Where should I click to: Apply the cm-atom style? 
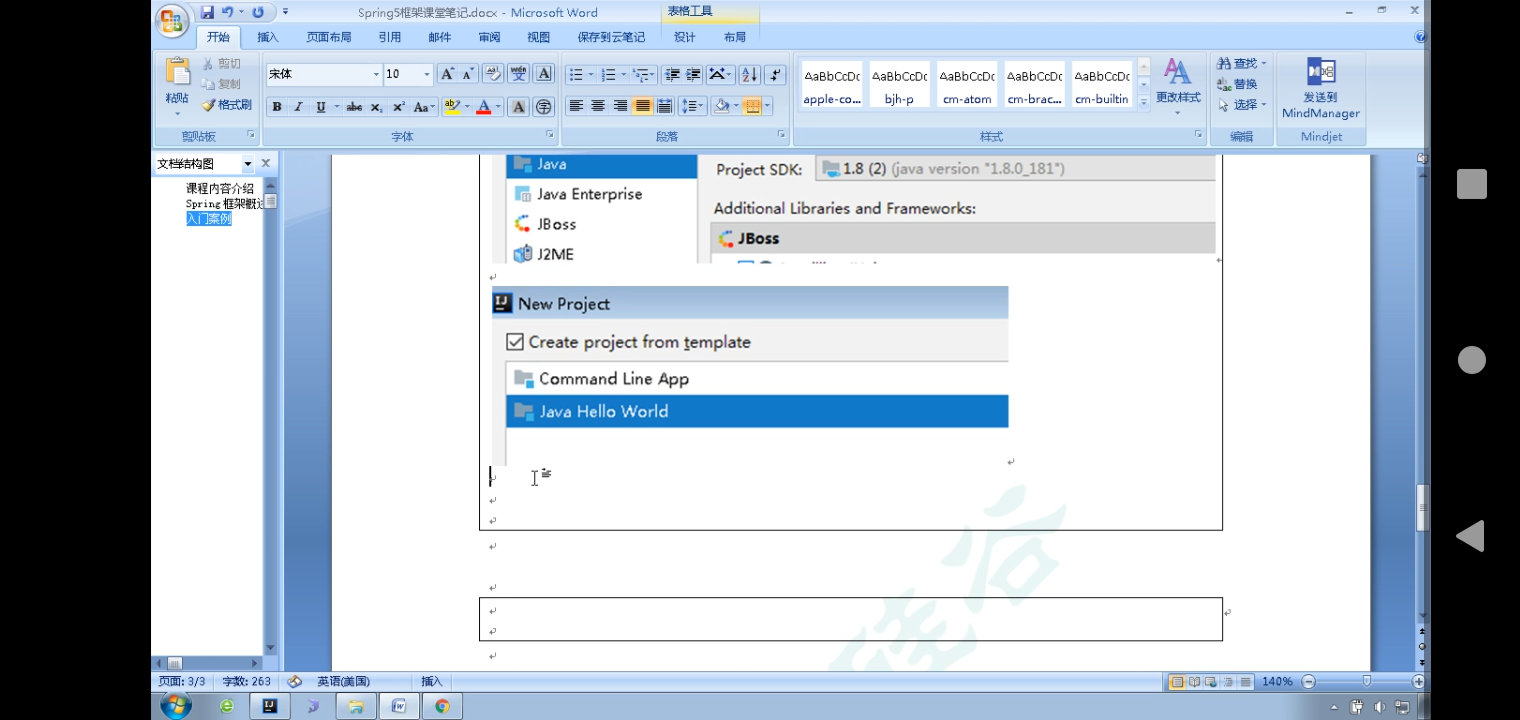point(967,86)
